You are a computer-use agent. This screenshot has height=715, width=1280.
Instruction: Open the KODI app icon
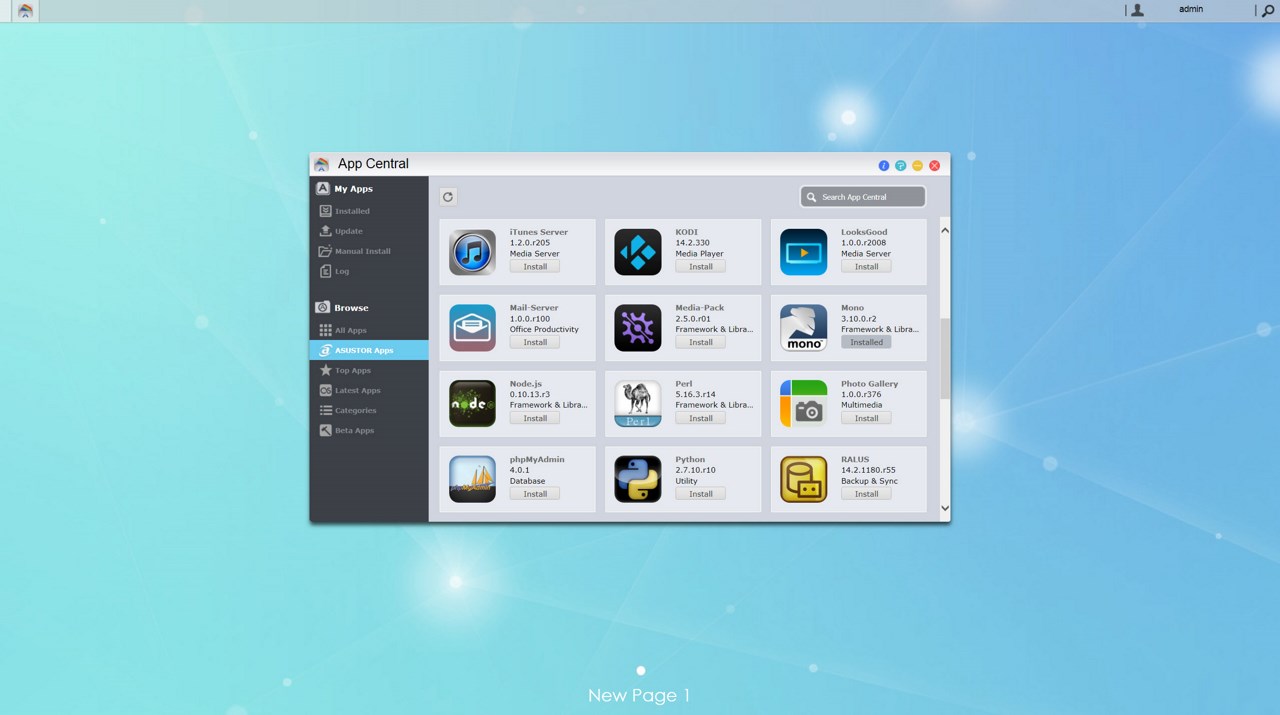click(638, 252)
